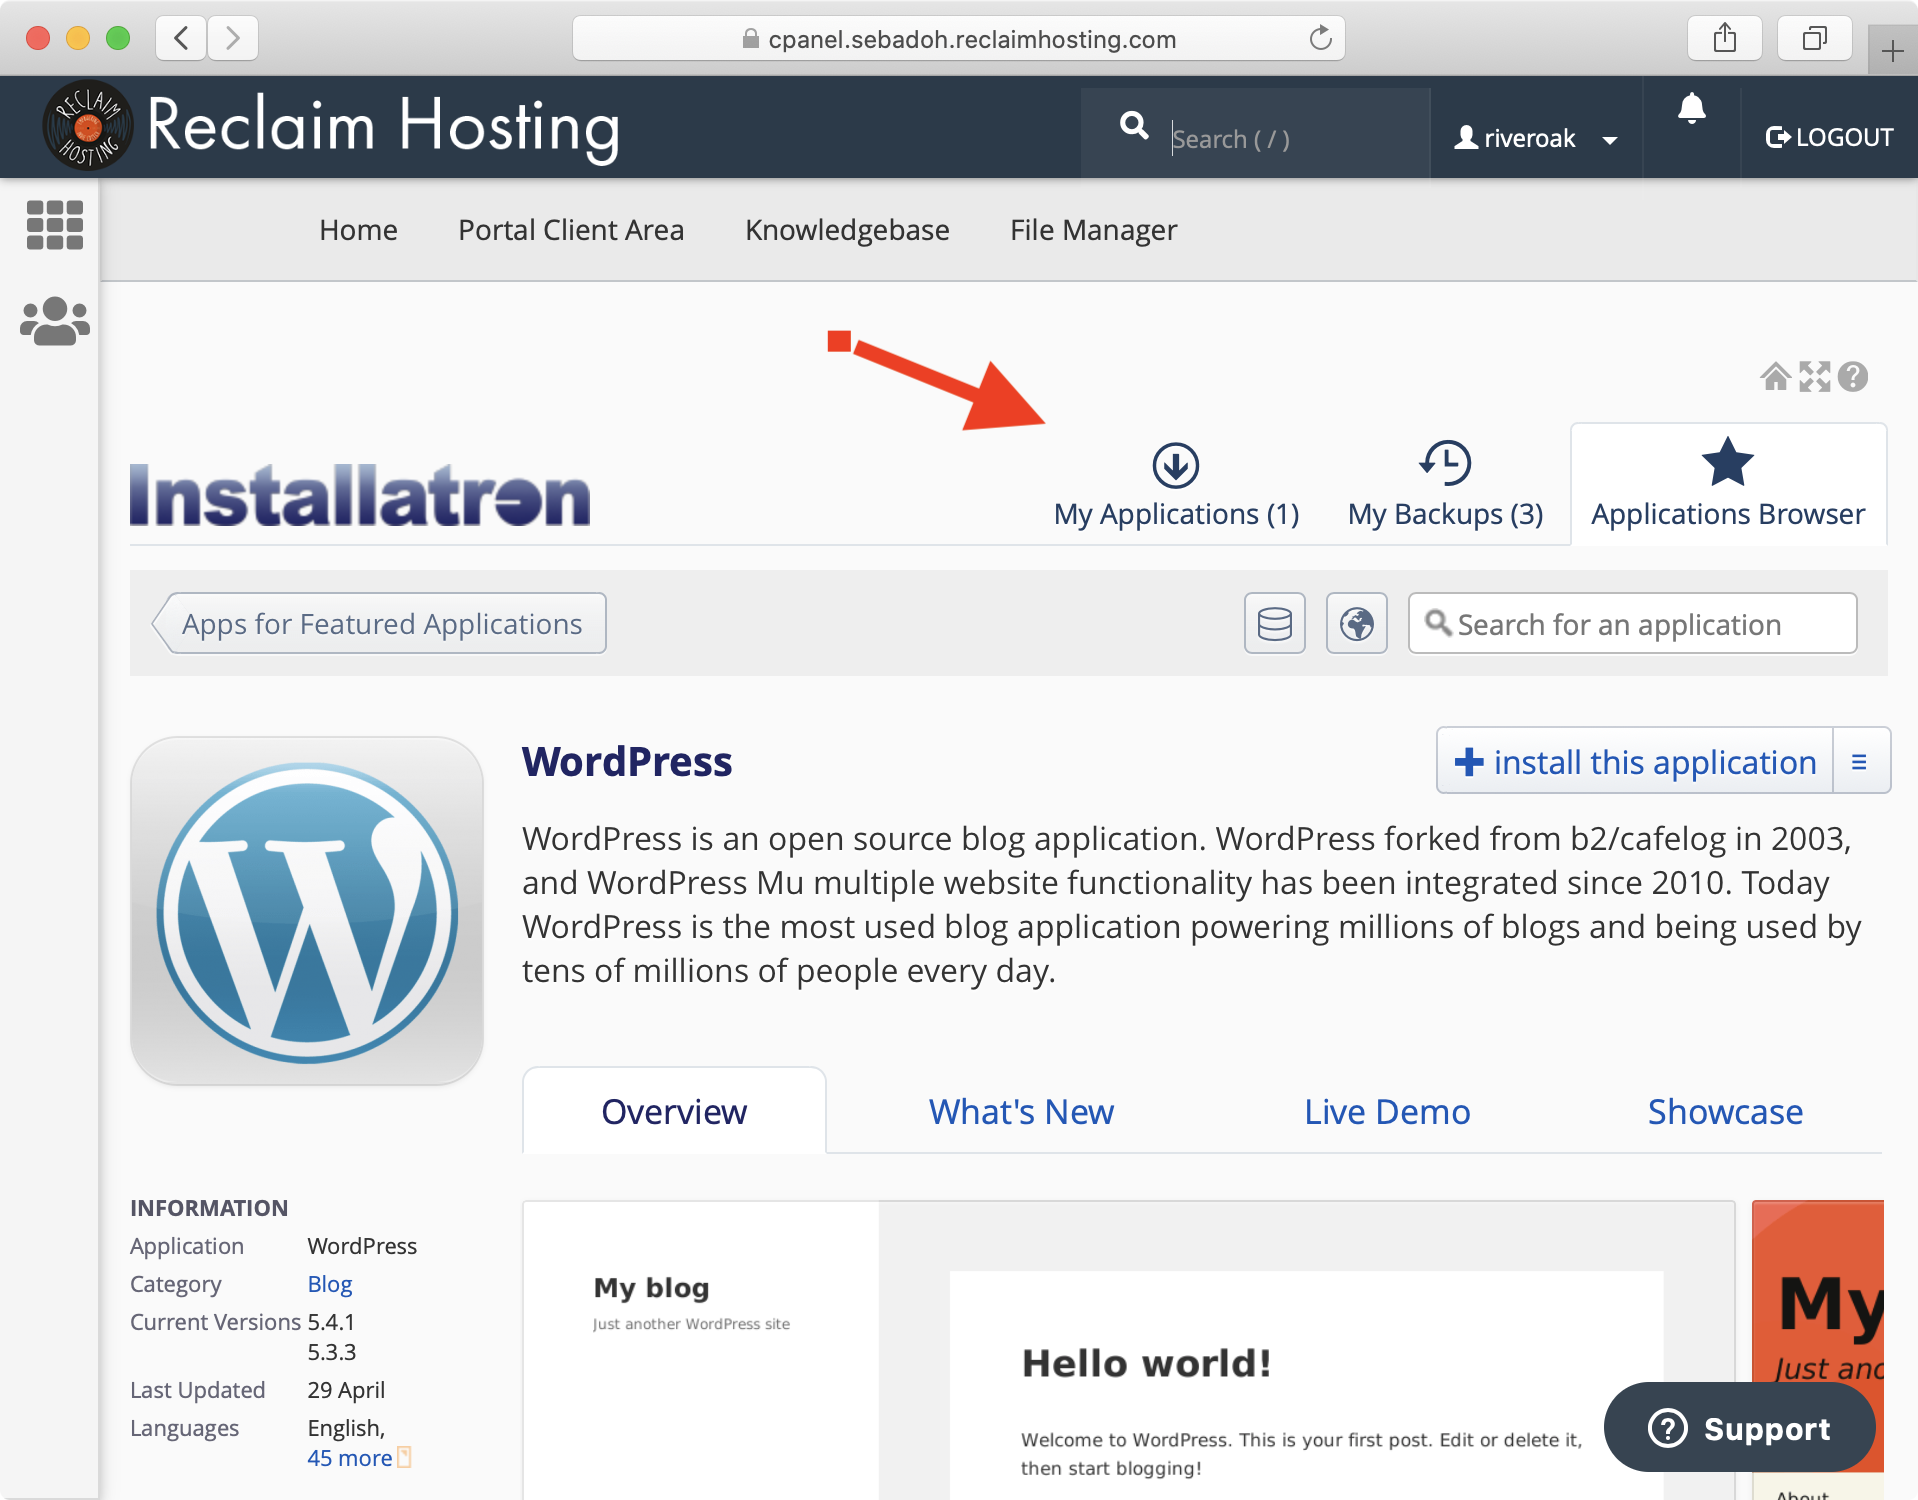Switch to What's New tab

coord(1021,1111)
